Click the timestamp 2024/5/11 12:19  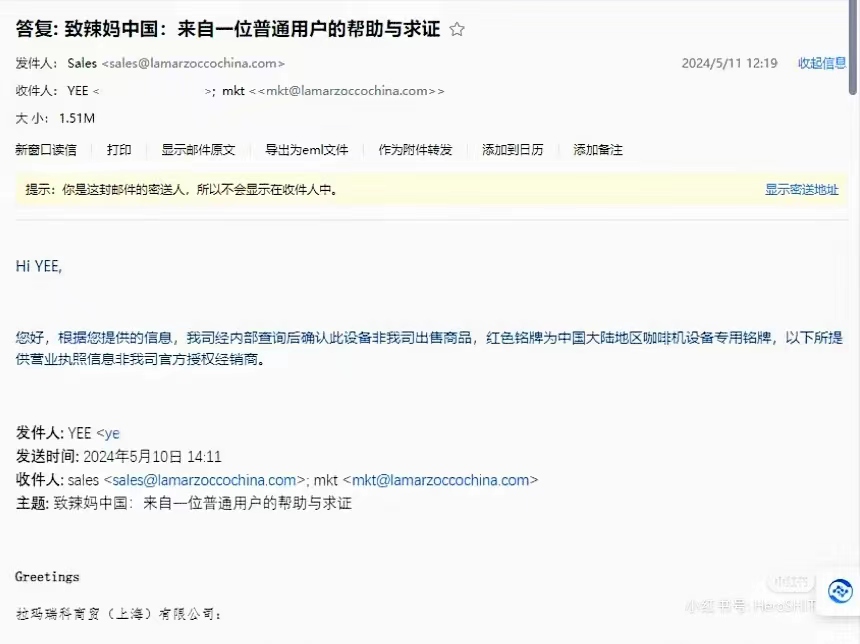[x=729, y=63]
